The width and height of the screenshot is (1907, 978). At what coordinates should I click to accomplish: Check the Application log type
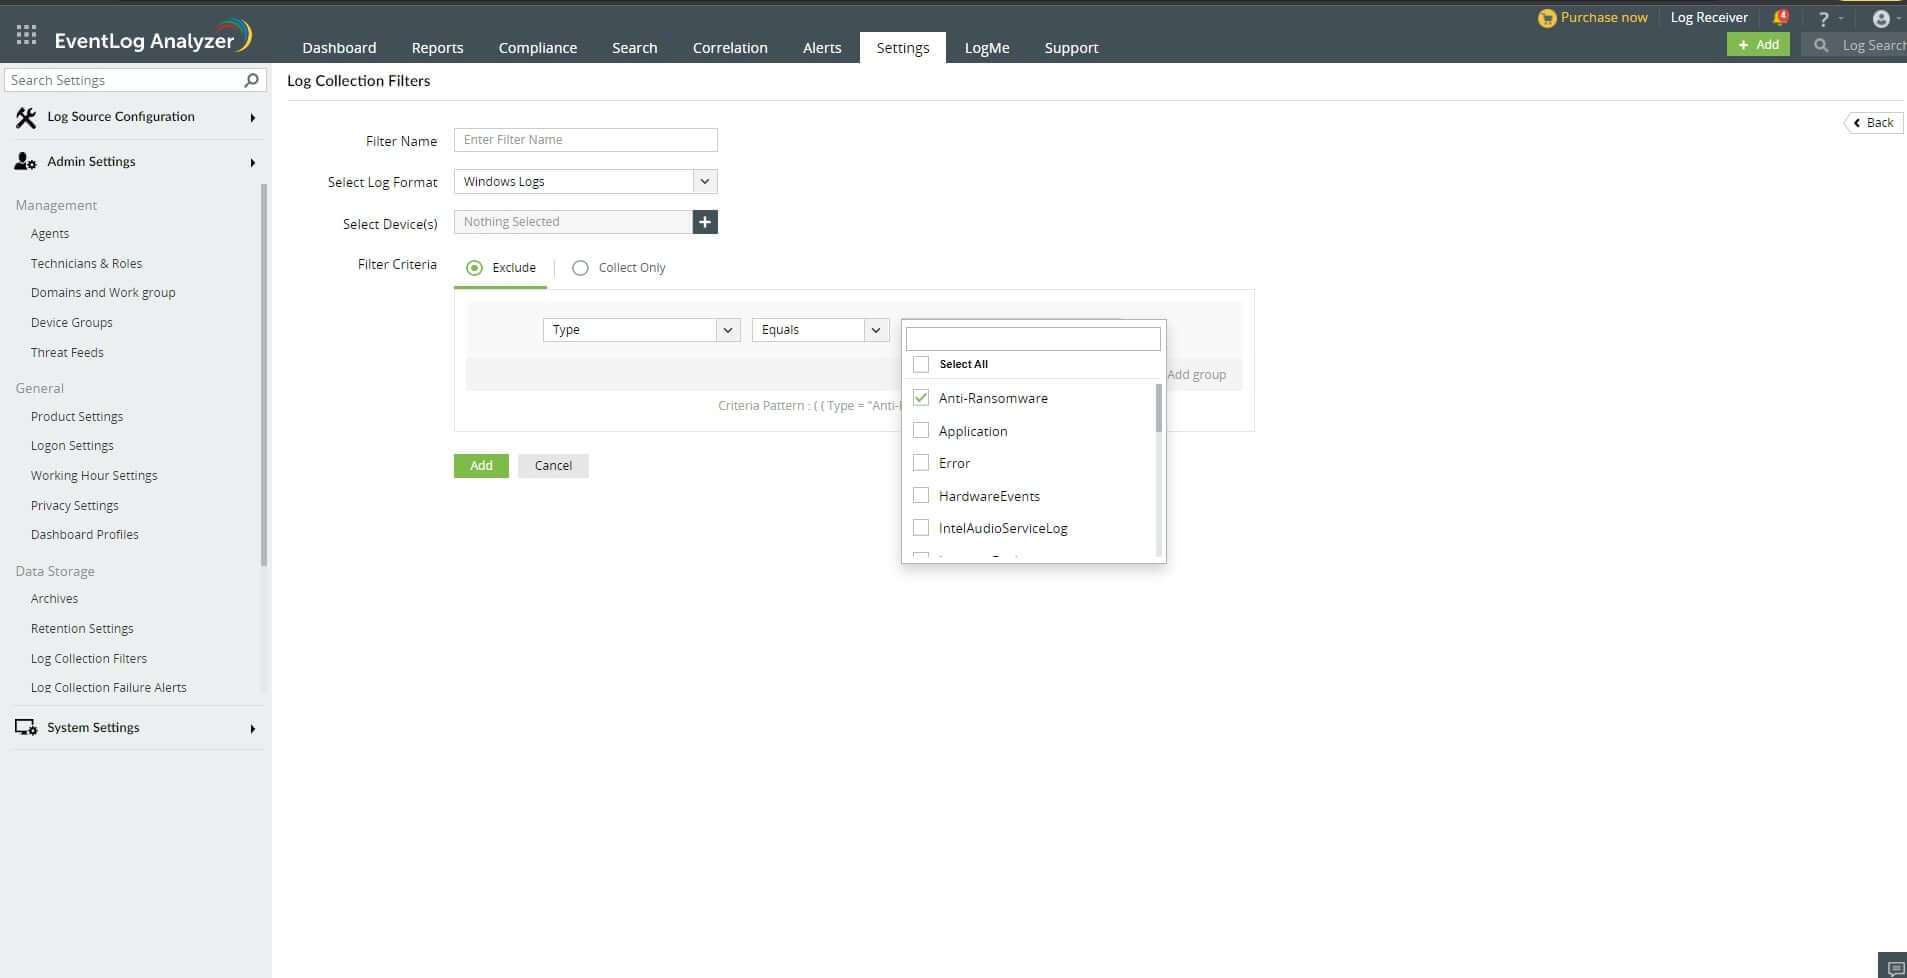921,430
